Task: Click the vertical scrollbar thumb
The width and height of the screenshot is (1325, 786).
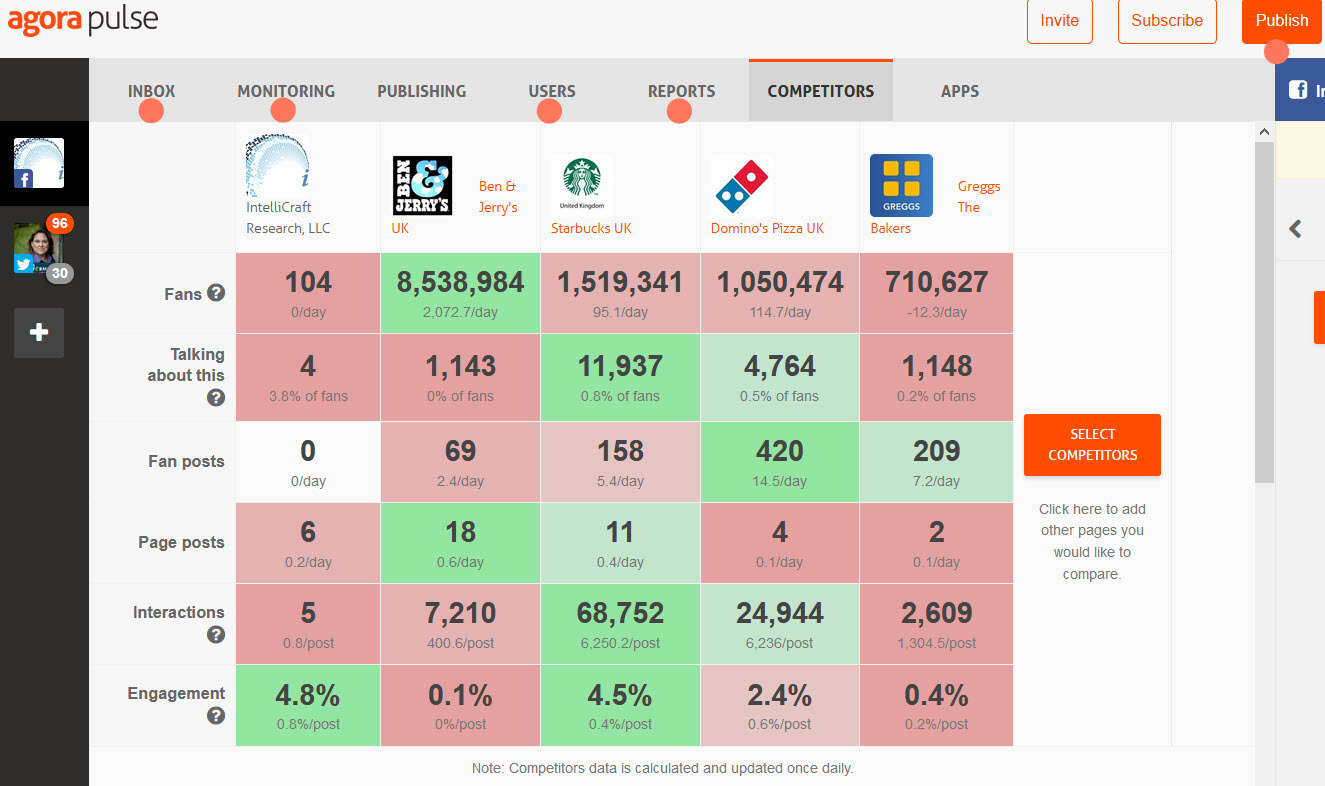Action: click(1264, 312)
